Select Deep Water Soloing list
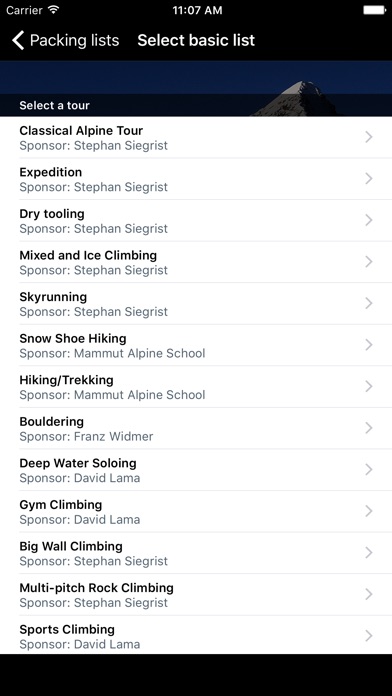 (x=196, y=470)
